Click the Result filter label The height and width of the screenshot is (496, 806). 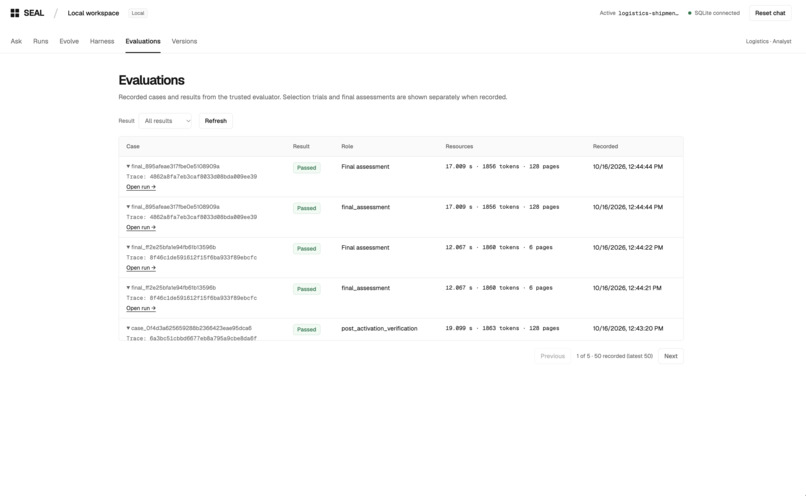(x=126, y=121)
